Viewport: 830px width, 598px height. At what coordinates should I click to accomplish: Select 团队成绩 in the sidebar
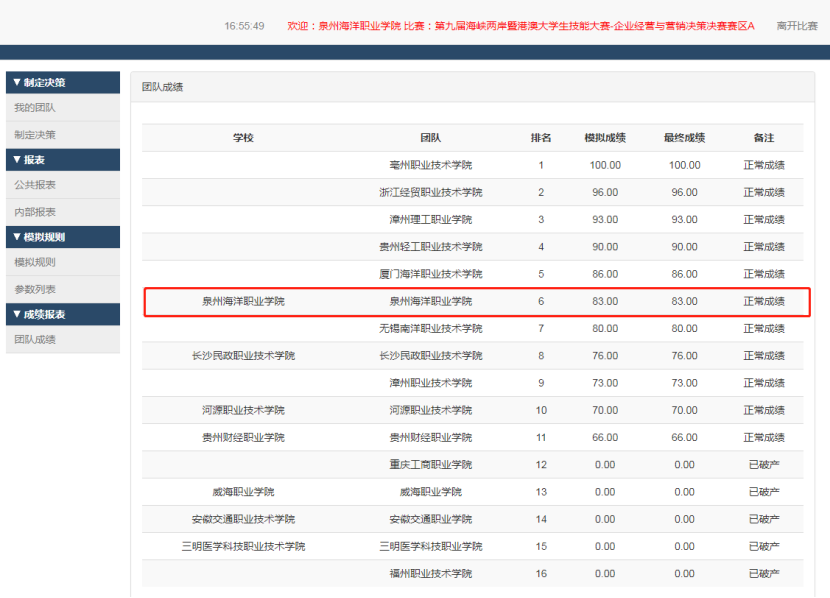[35, 340]
